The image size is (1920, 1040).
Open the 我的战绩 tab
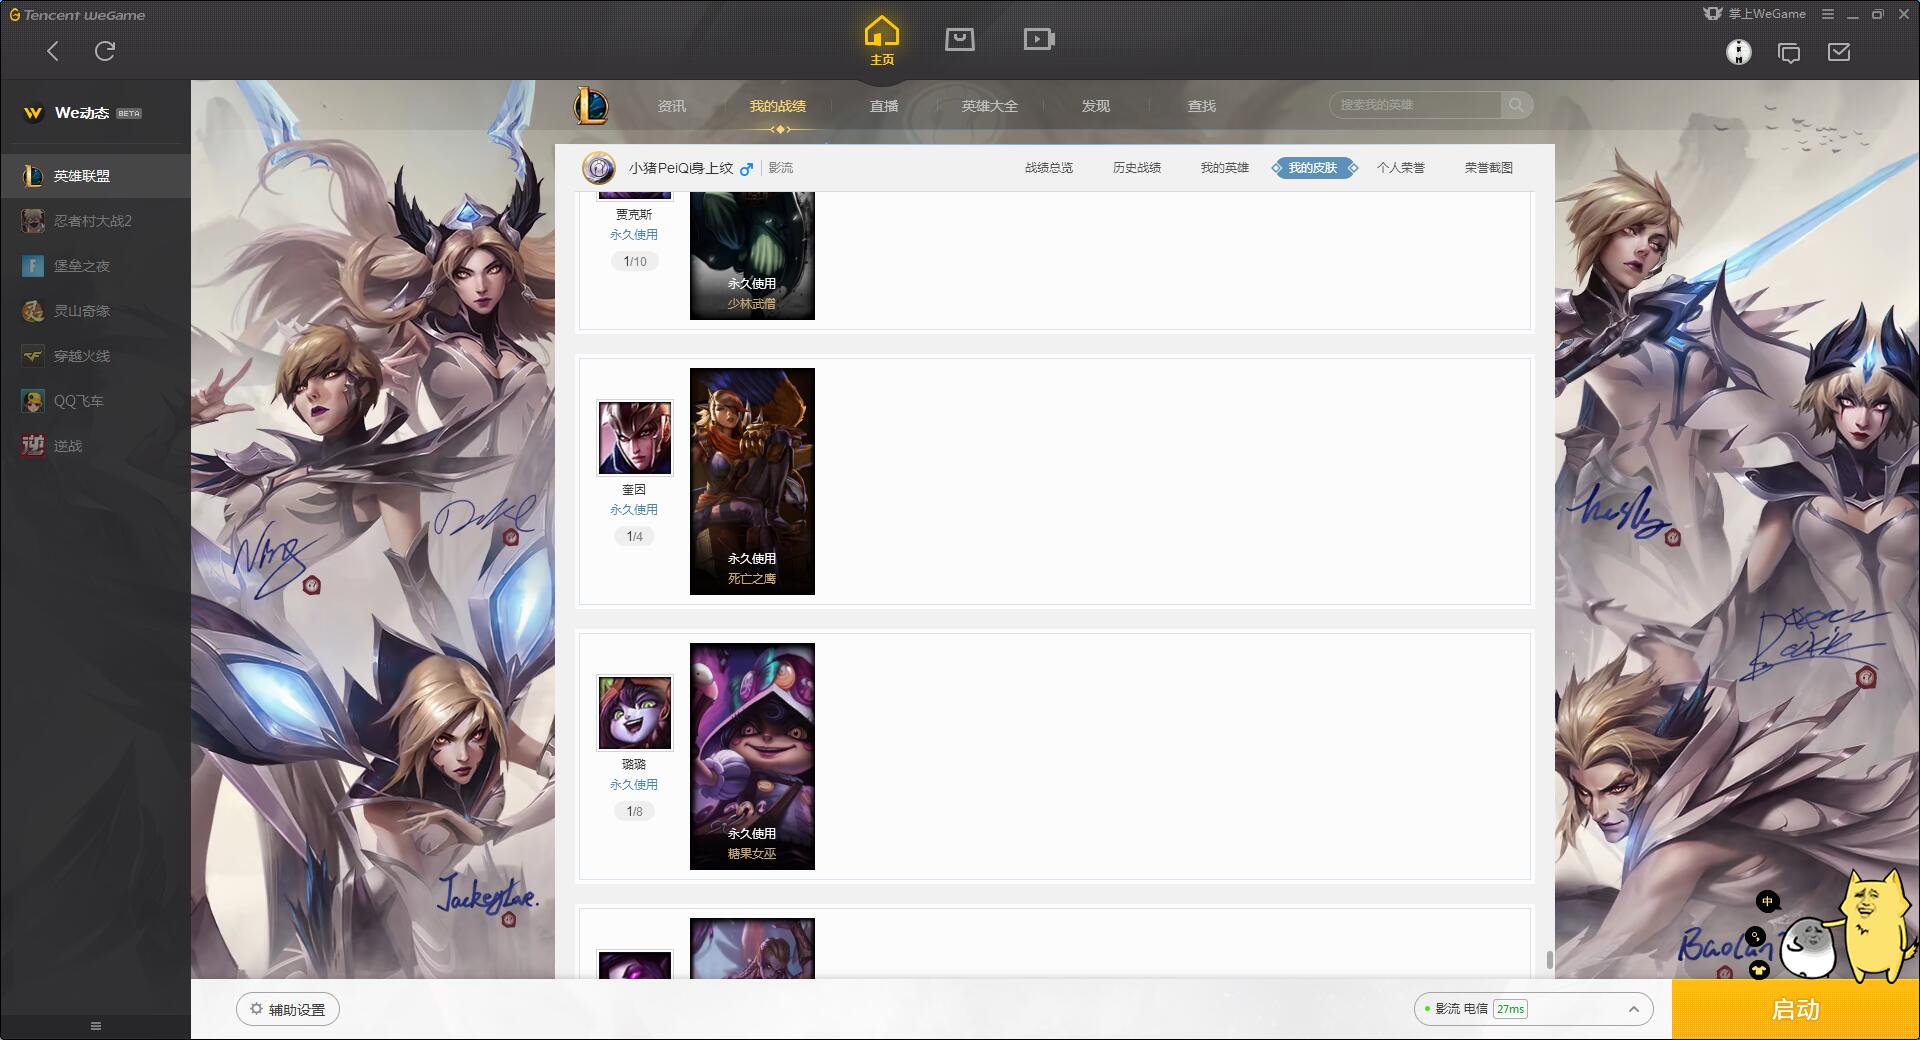(778, 106)
